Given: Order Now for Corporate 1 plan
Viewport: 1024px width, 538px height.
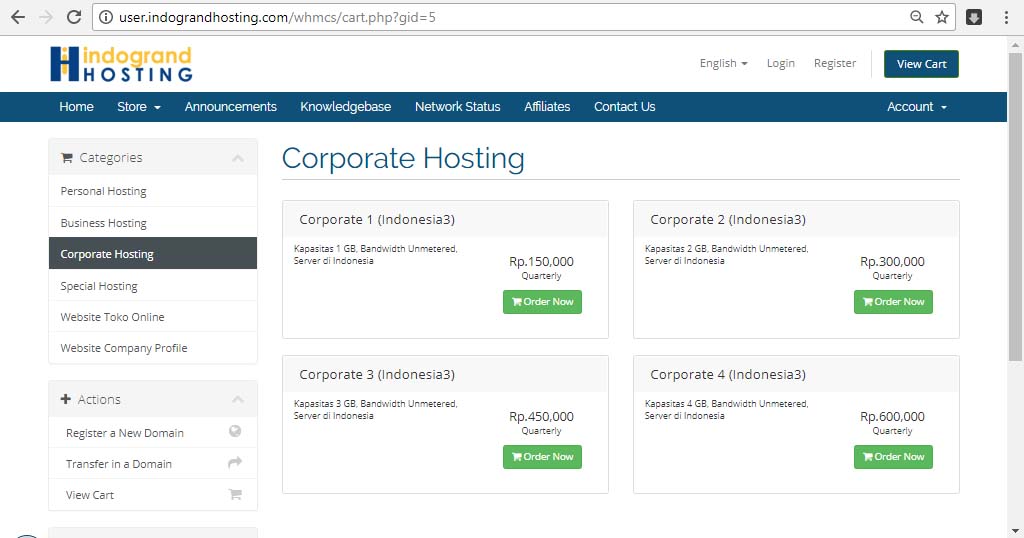Looking at the screenshot, I should tap(542, 302).
